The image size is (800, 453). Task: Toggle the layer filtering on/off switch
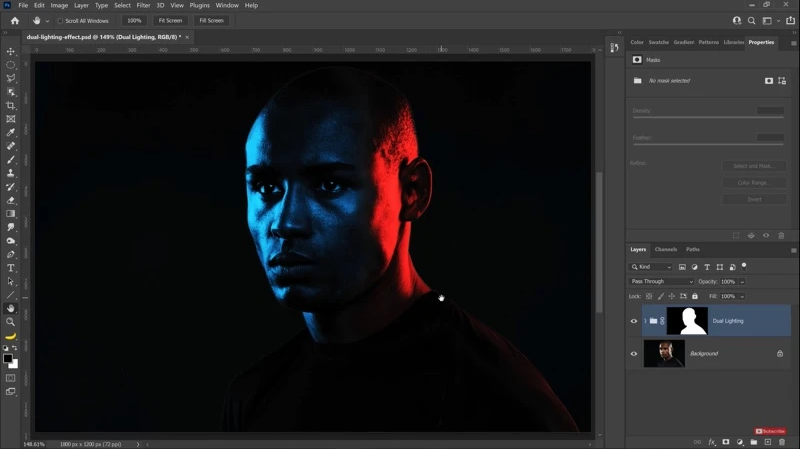pos(744,266)
